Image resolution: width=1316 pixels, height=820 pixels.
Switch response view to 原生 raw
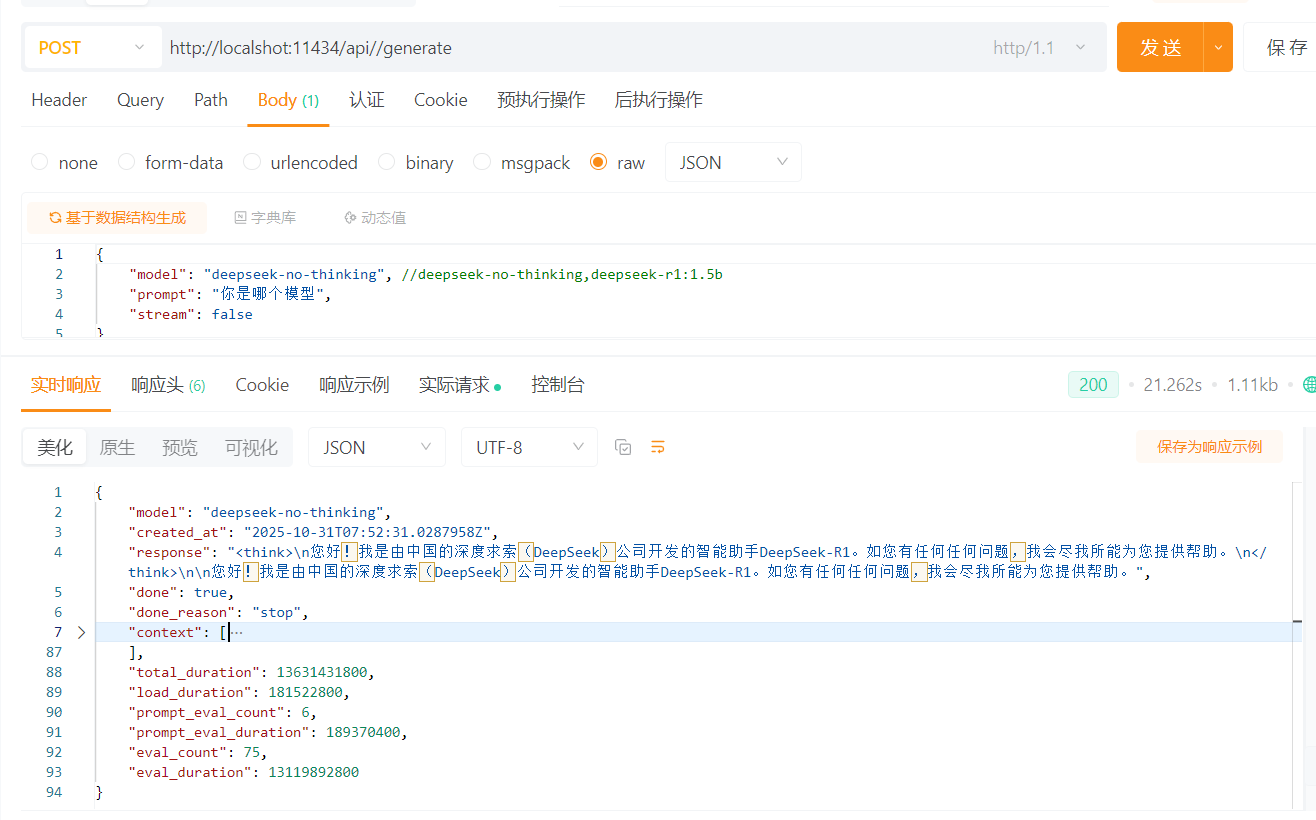tap(117, 447)
